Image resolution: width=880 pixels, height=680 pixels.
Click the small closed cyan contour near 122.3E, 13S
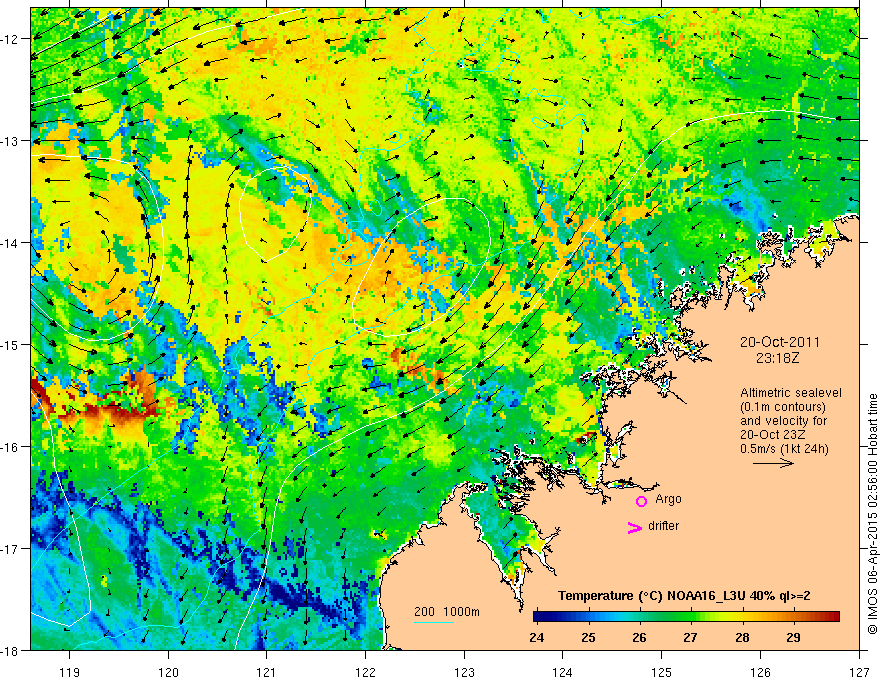395,136
